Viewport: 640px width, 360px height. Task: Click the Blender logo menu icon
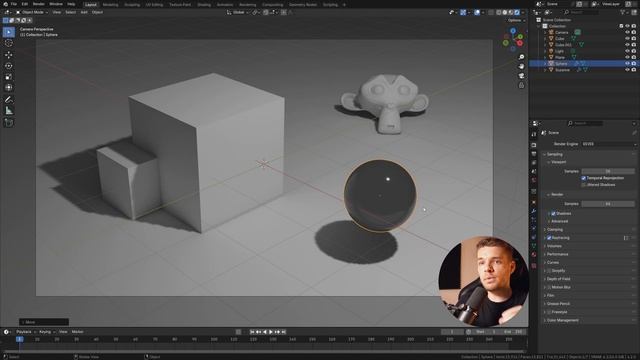pos(6,4)
